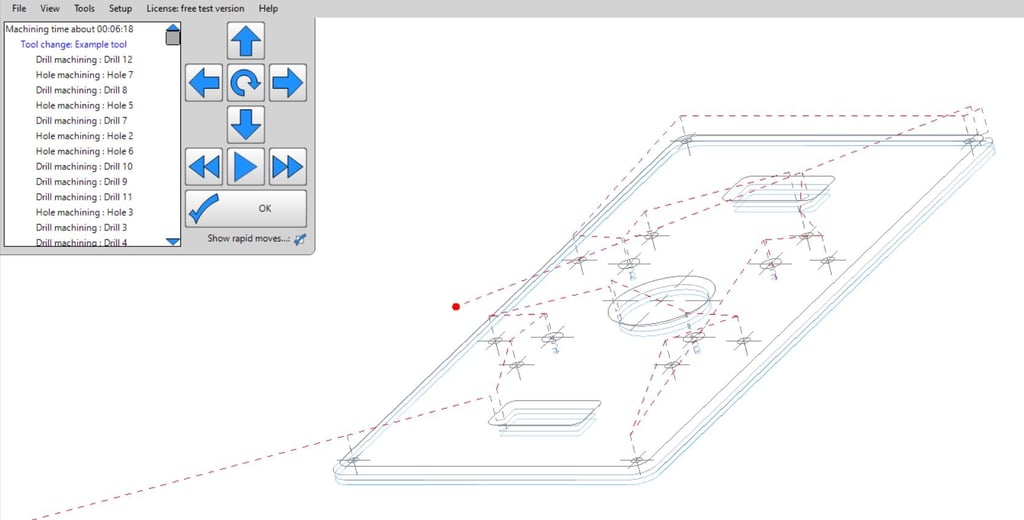
Task: Select 'Hole machining : Hole 5'
Action: coord(84,105)
